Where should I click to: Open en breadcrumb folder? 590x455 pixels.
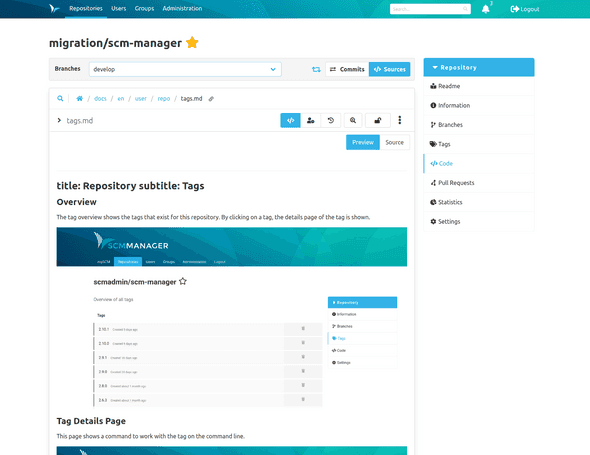pos(121,99)
